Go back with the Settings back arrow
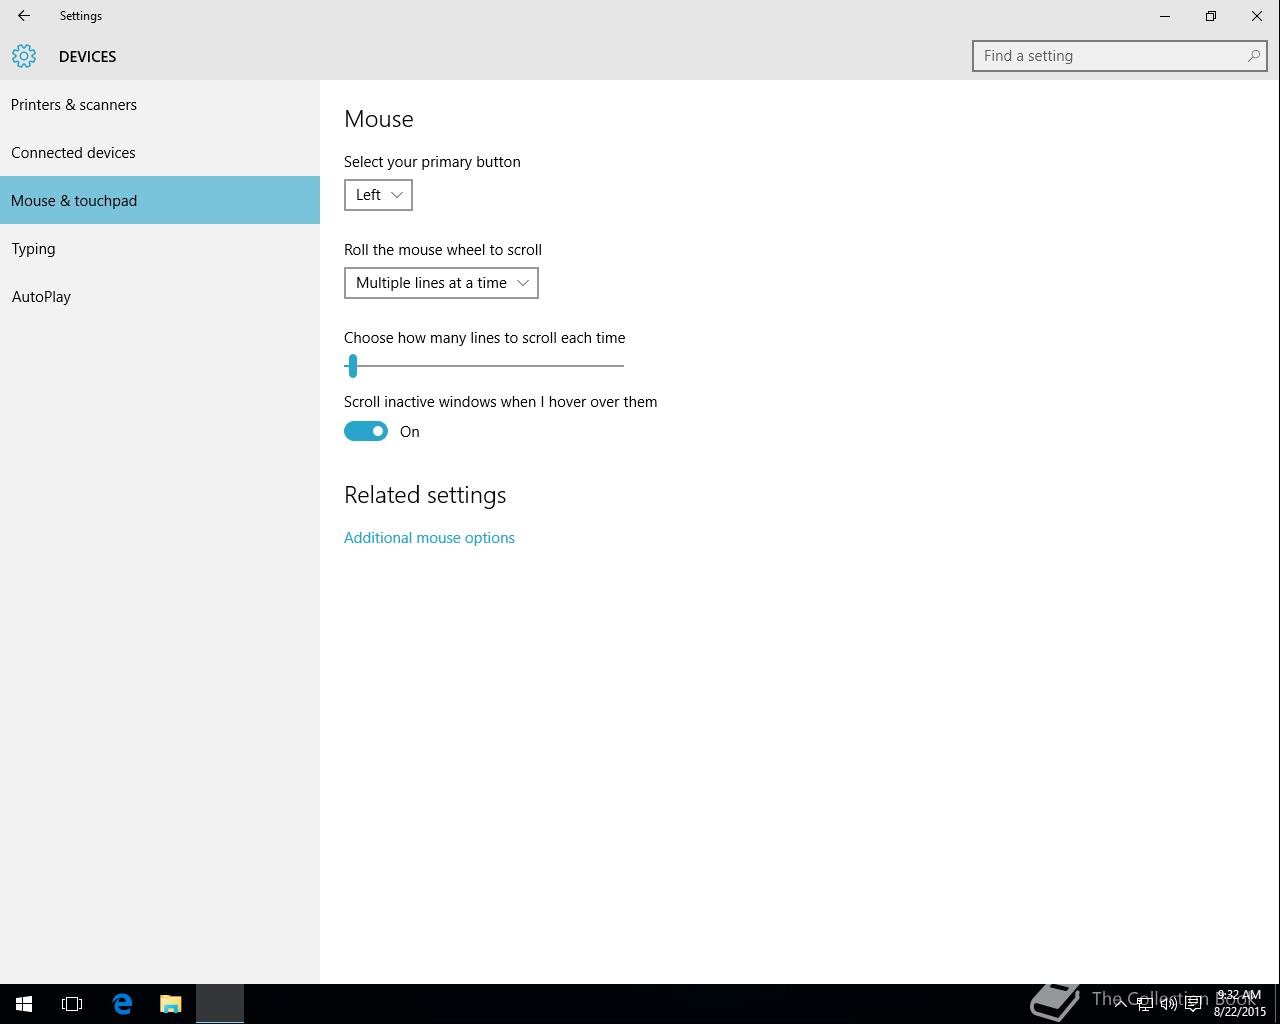 24,16
